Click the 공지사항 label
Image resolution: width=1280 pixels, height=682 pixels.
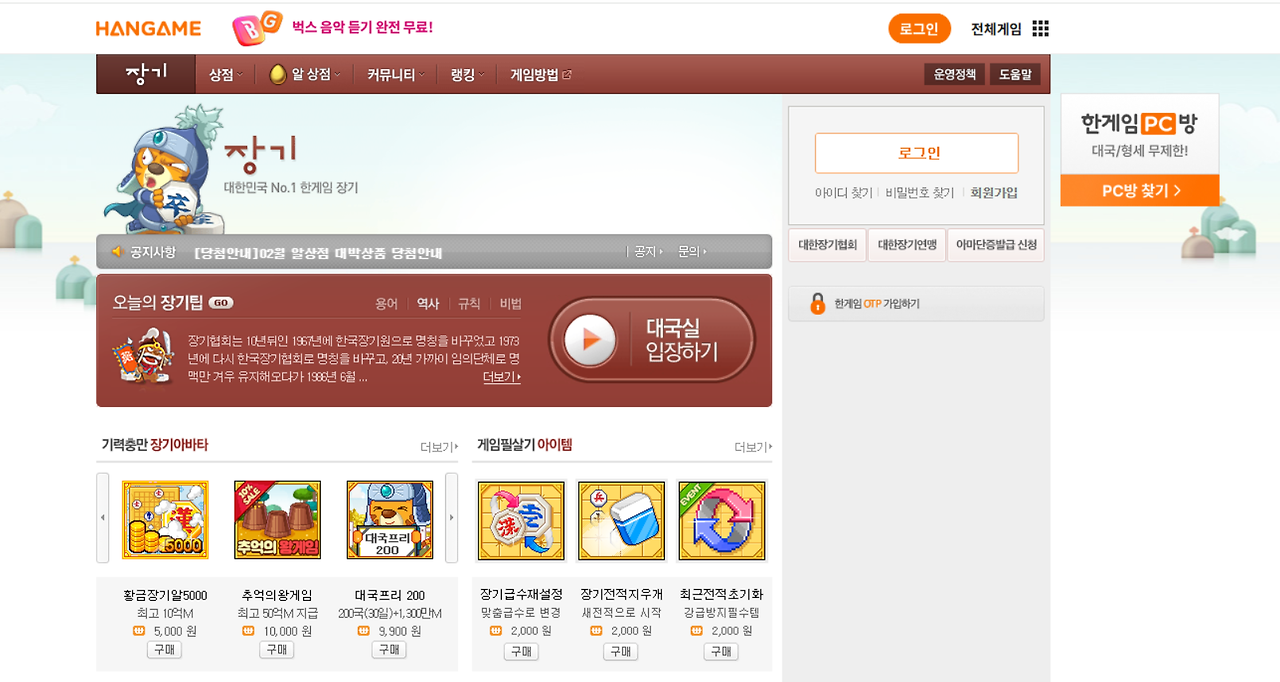(152, 252)
